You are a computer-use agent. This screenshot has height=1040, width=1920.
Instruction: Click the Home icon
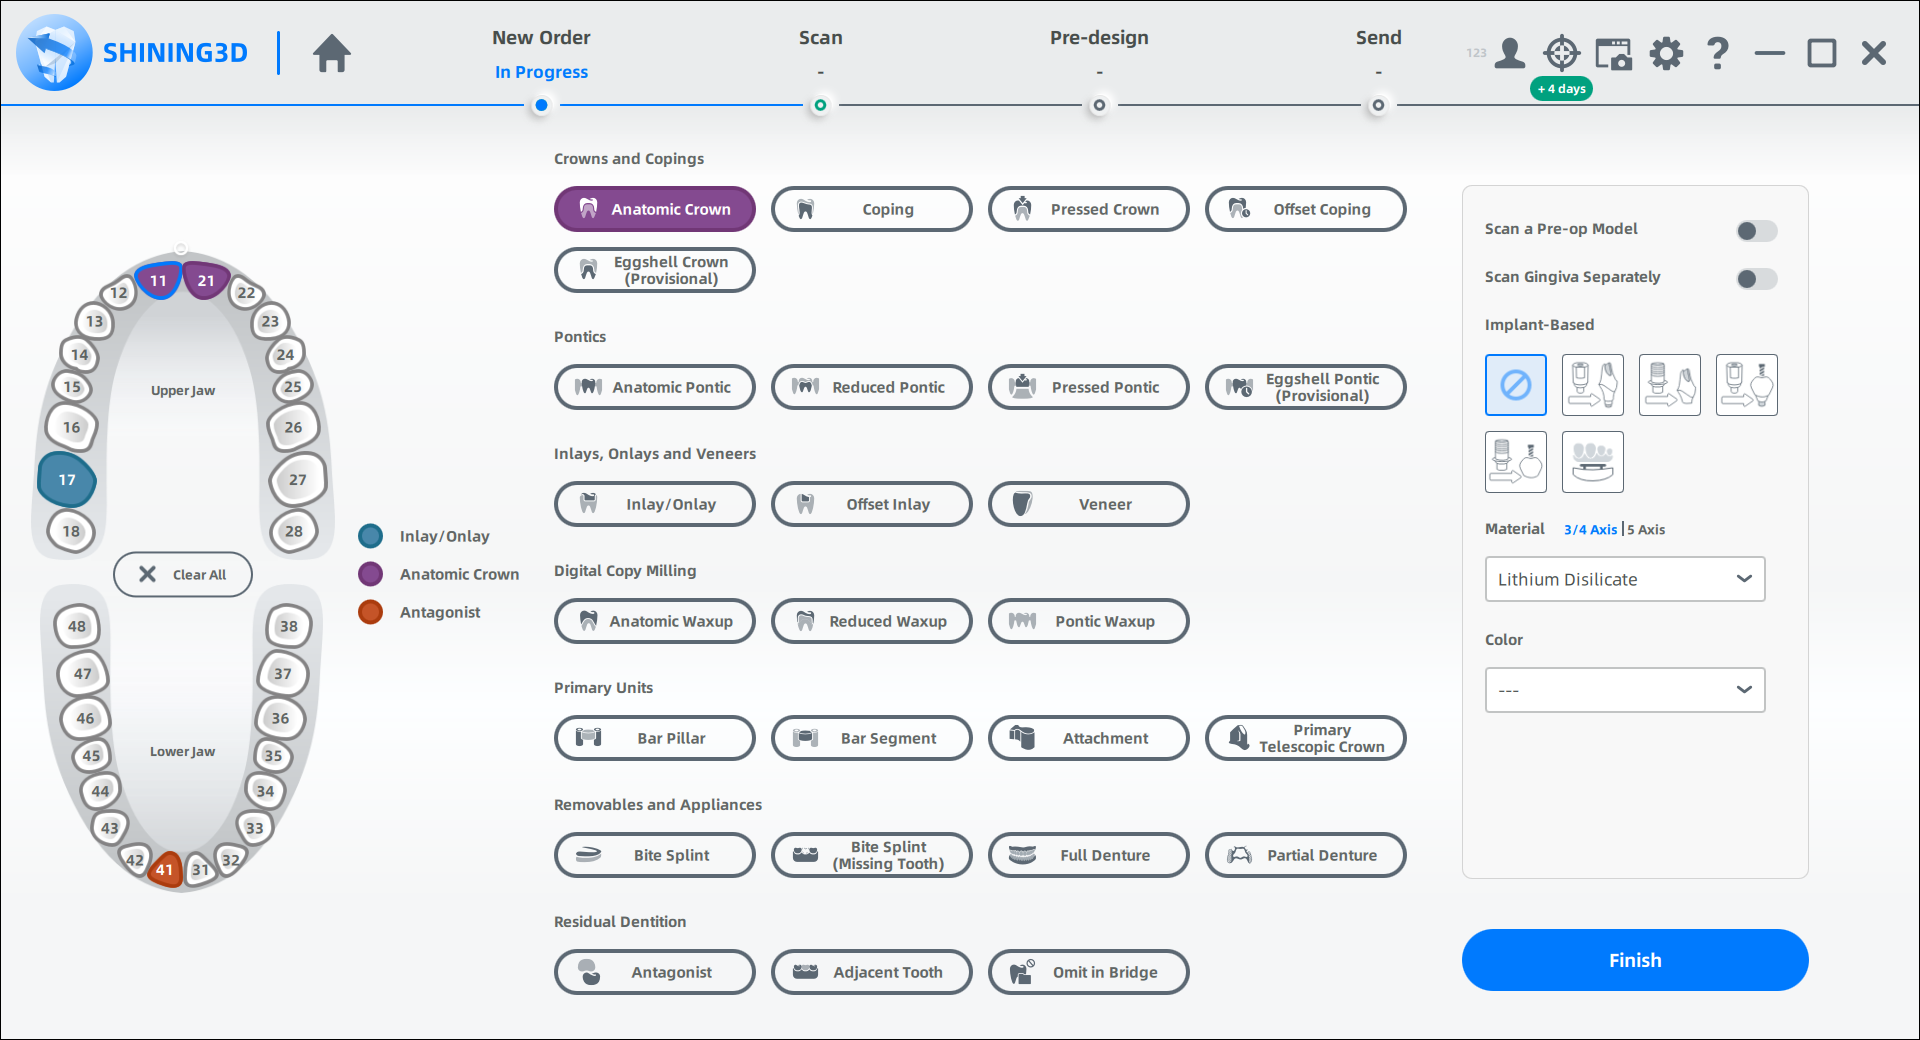331,53
